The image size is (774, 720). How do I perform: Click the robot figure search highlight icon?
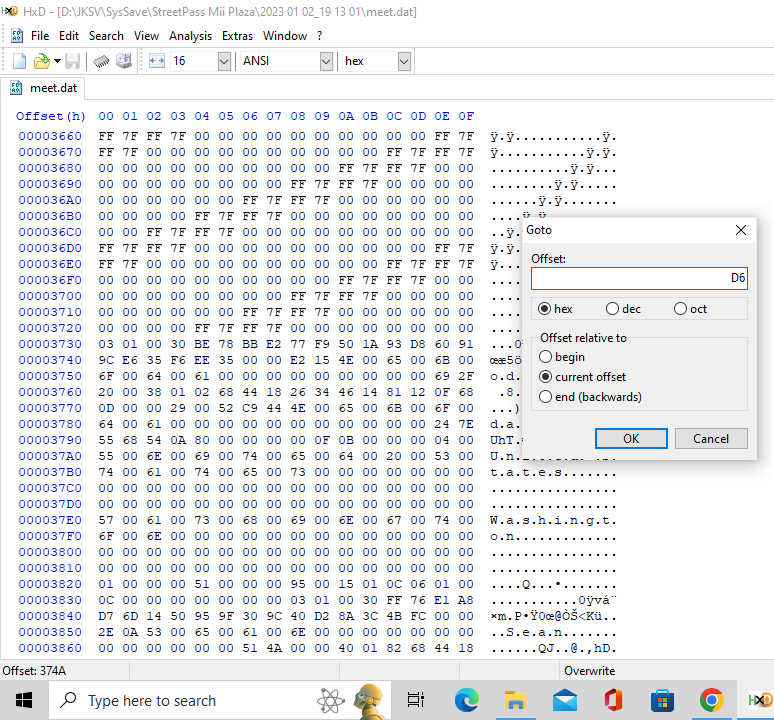370,700
